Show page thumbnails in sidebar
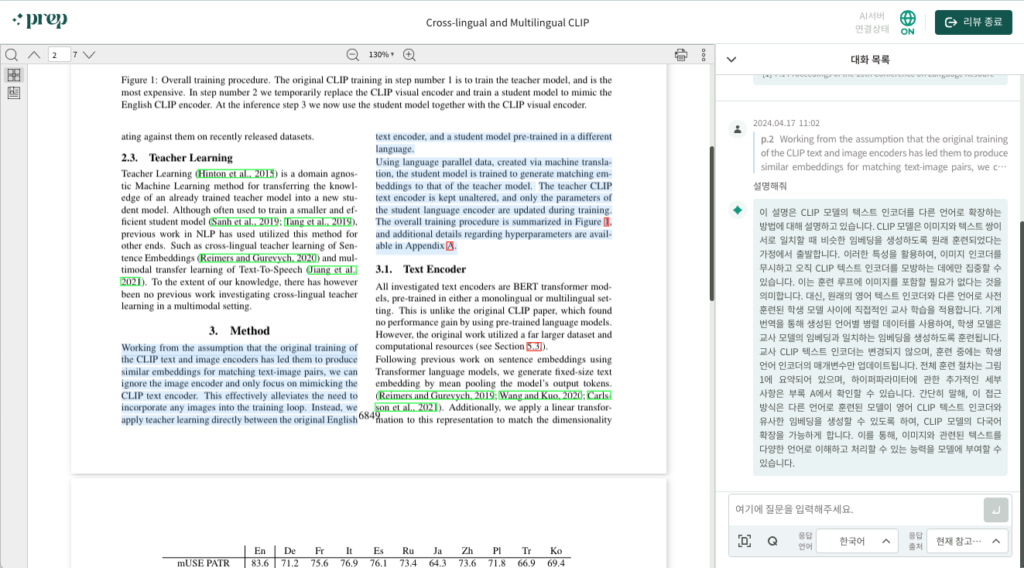The height and width of the screenshot is (568, 1024). click(14, 75)
